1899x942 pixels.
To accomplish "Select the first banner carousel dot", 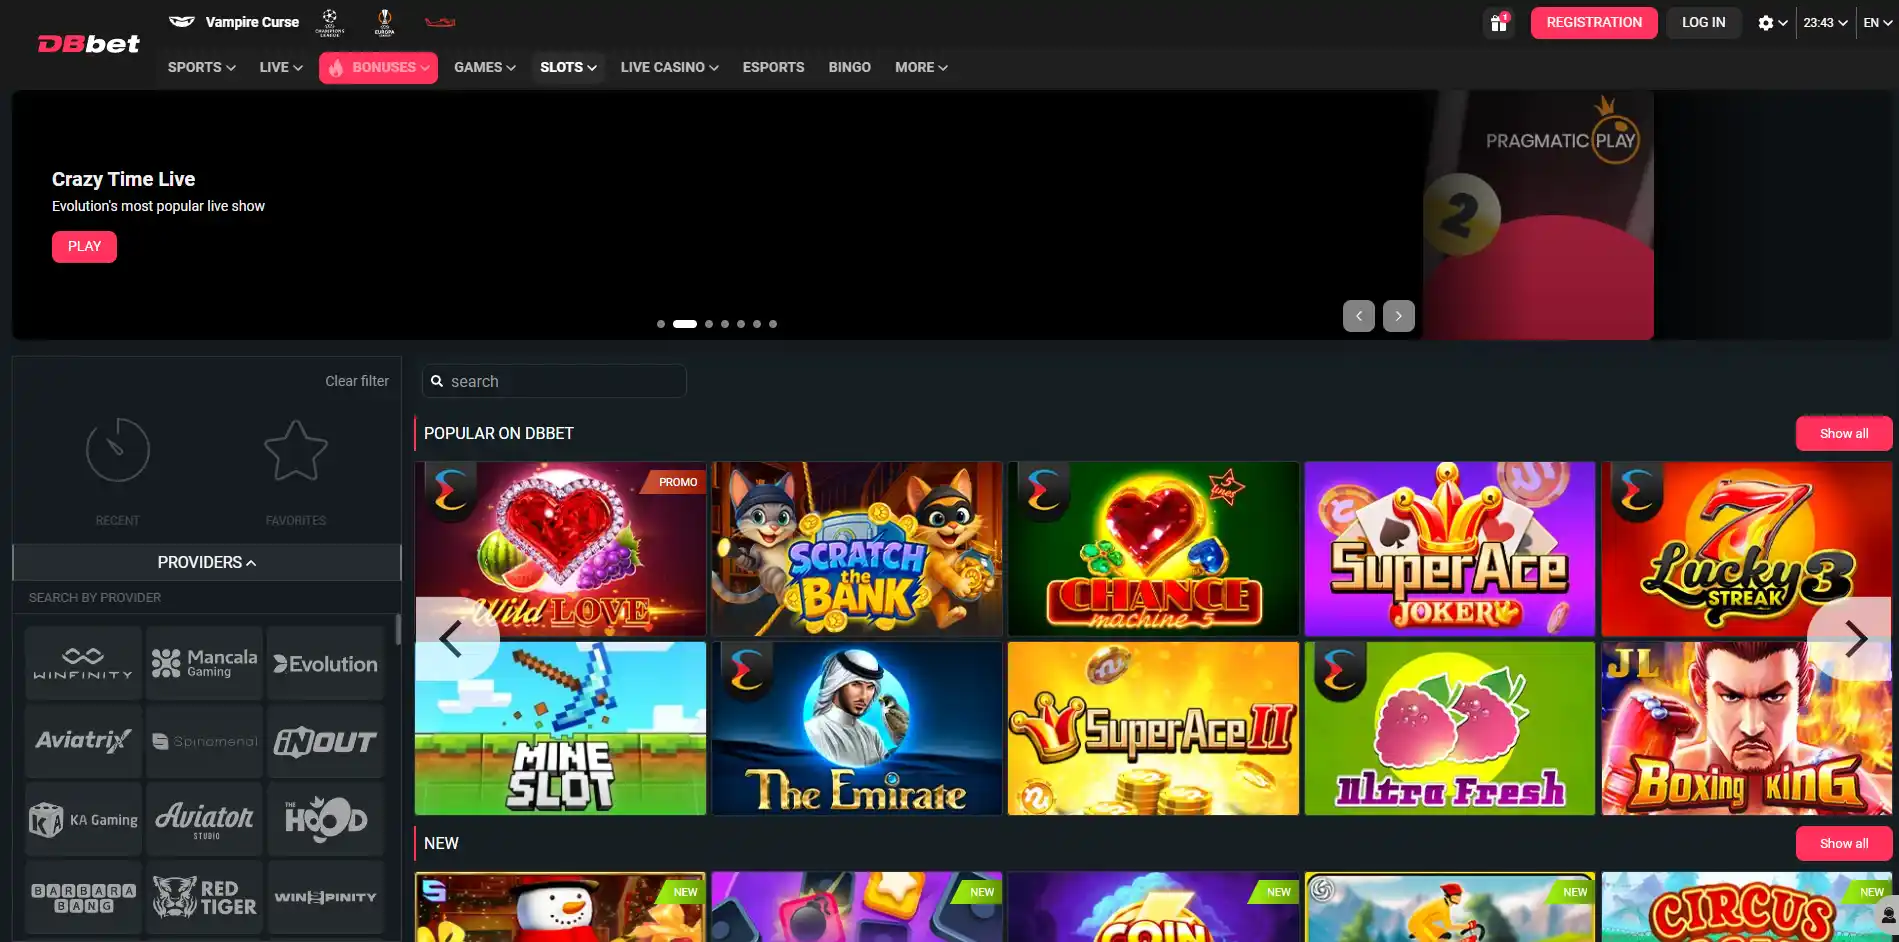I will tap(661, 324).
